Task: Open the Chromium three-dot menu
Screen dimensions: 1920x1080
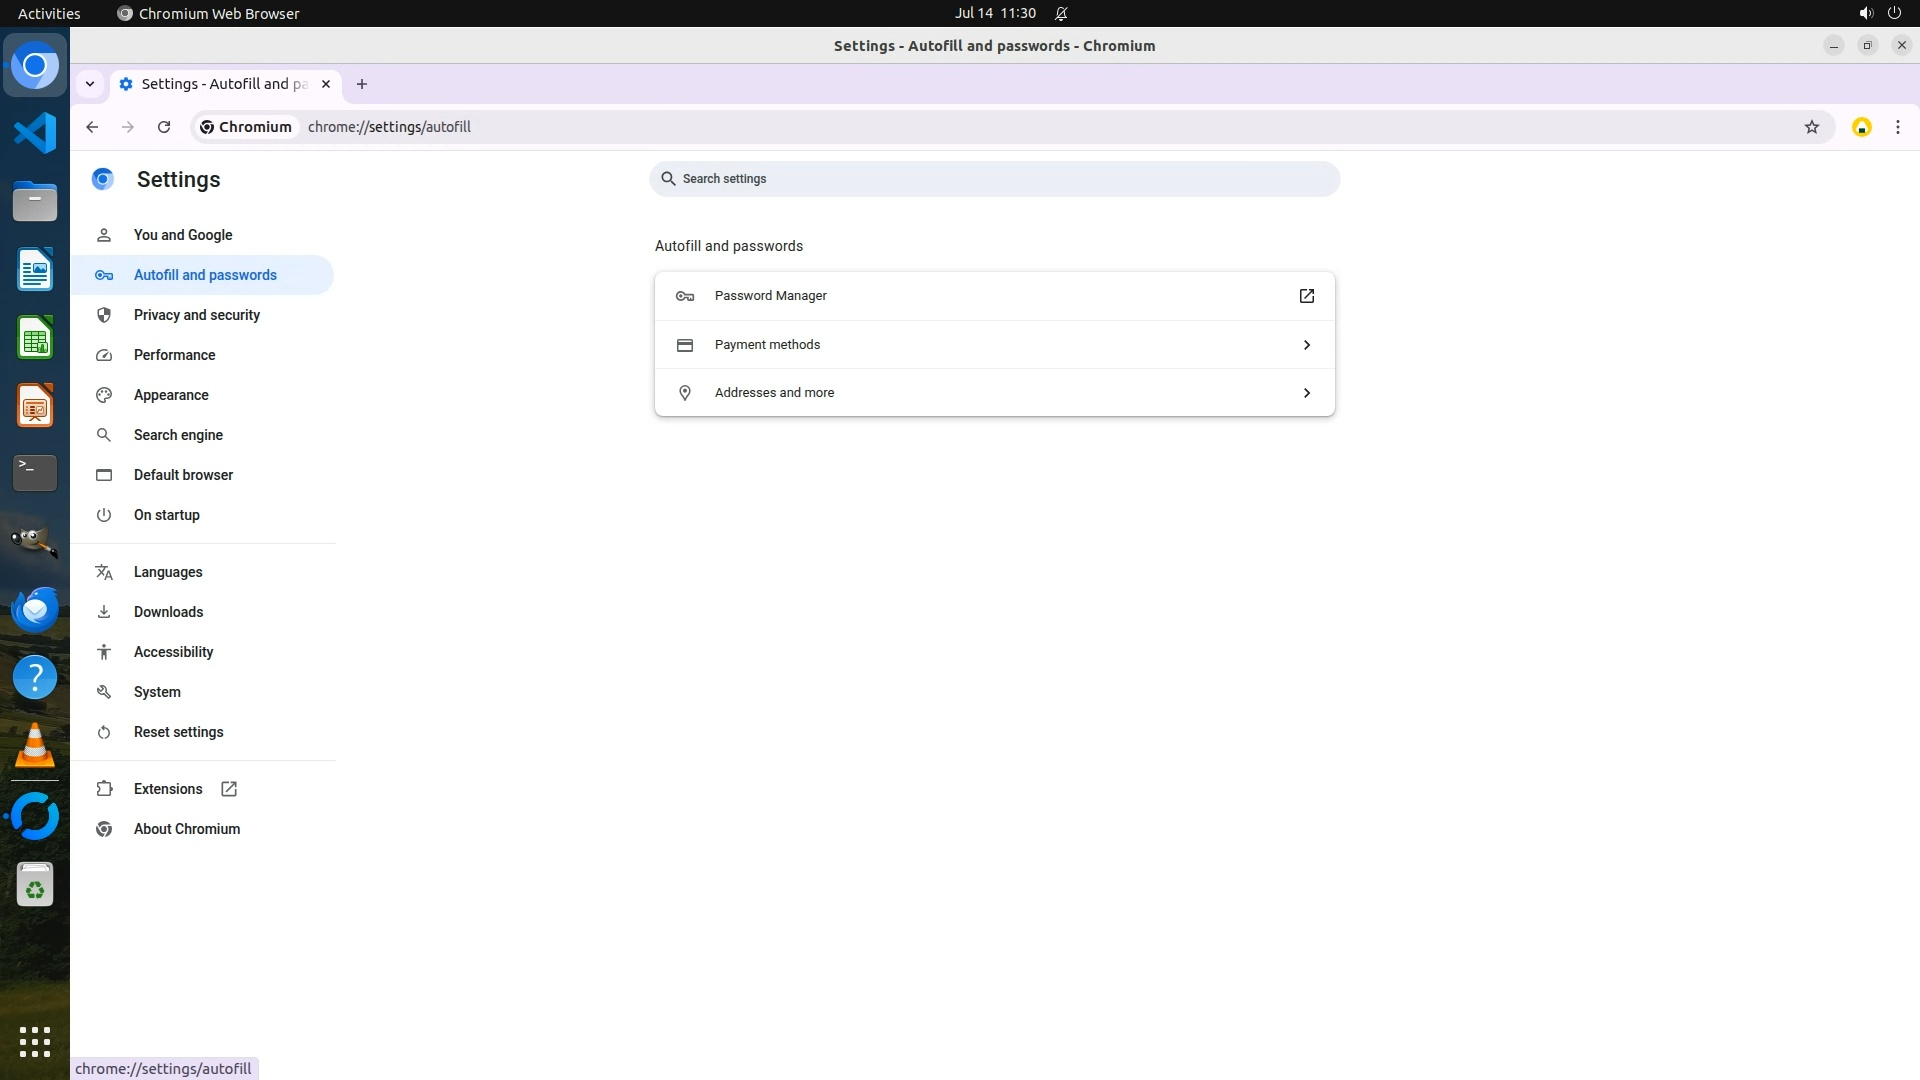Action: point(1897,127)
